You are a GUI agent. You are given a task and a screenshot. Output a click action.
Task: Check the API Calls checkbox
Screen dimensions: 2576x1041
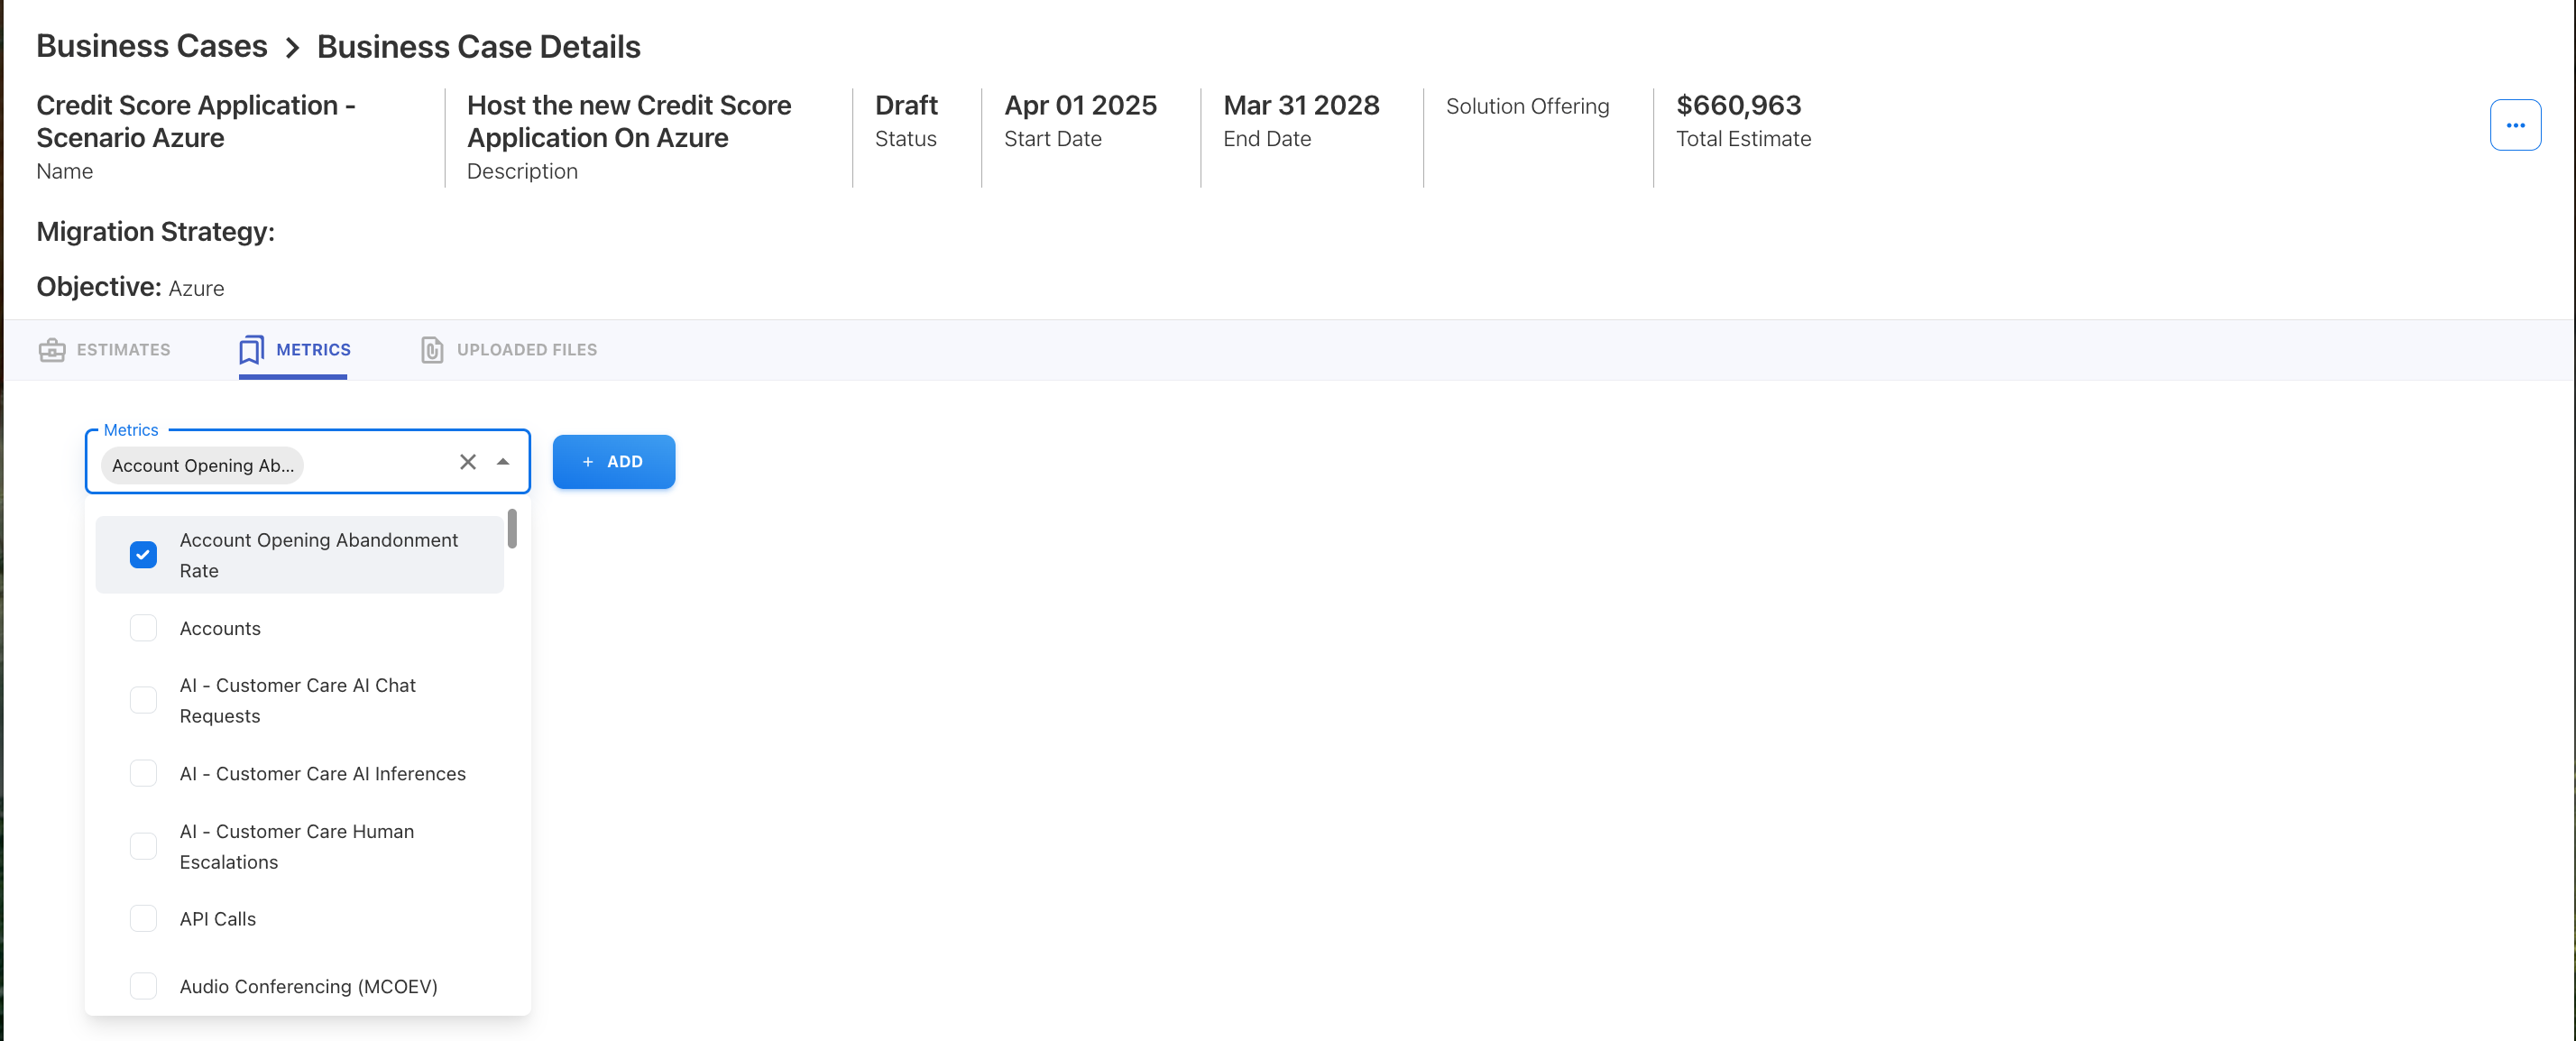[143, 918]
